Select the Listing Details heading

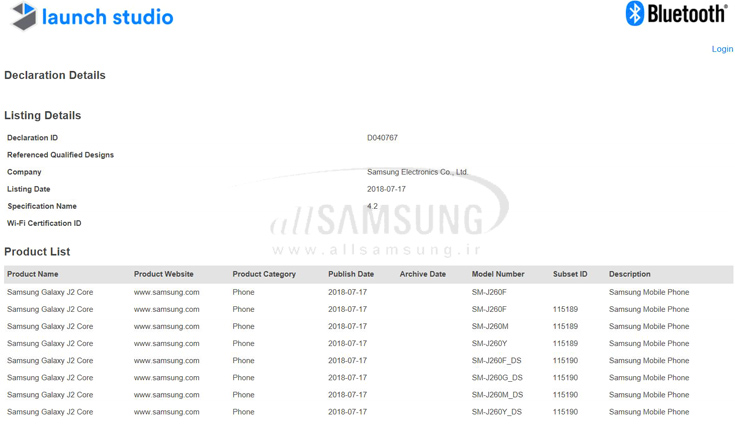click(43, 115)
